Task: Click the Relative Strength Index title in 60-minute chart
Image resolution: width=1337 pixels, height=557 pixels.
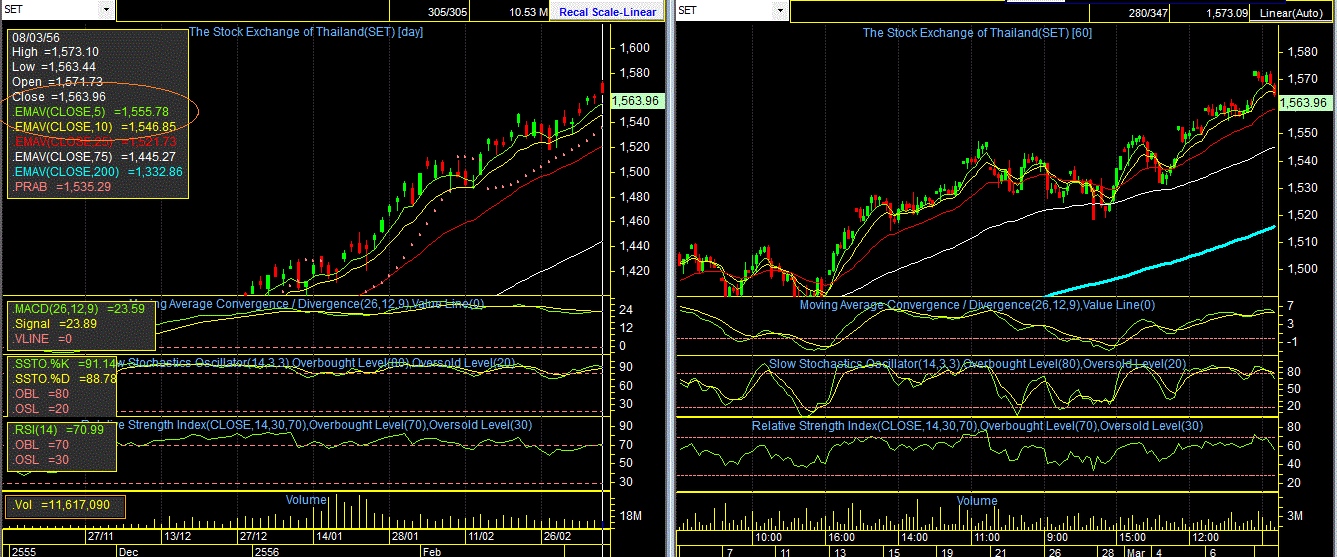Action: (x=977, y=426)
